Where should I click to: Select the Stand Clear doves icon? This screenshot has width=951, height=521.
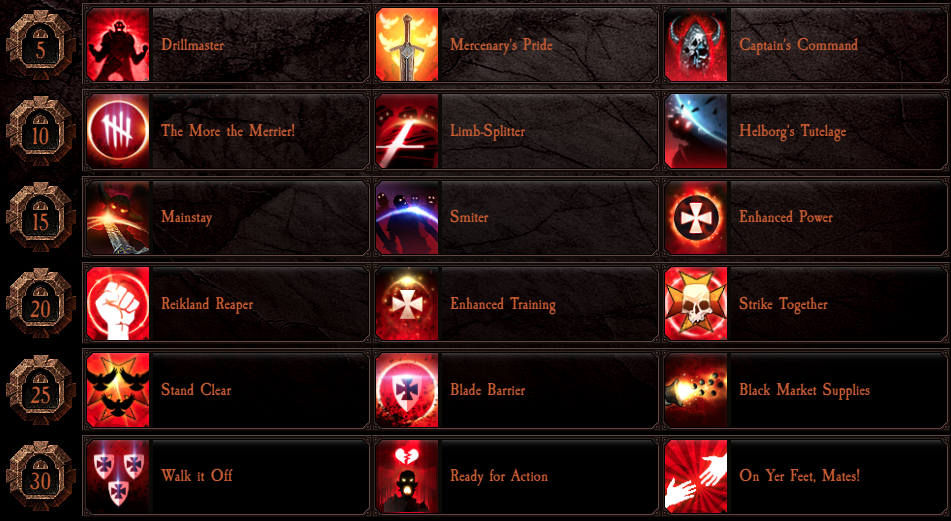[118, 390]
